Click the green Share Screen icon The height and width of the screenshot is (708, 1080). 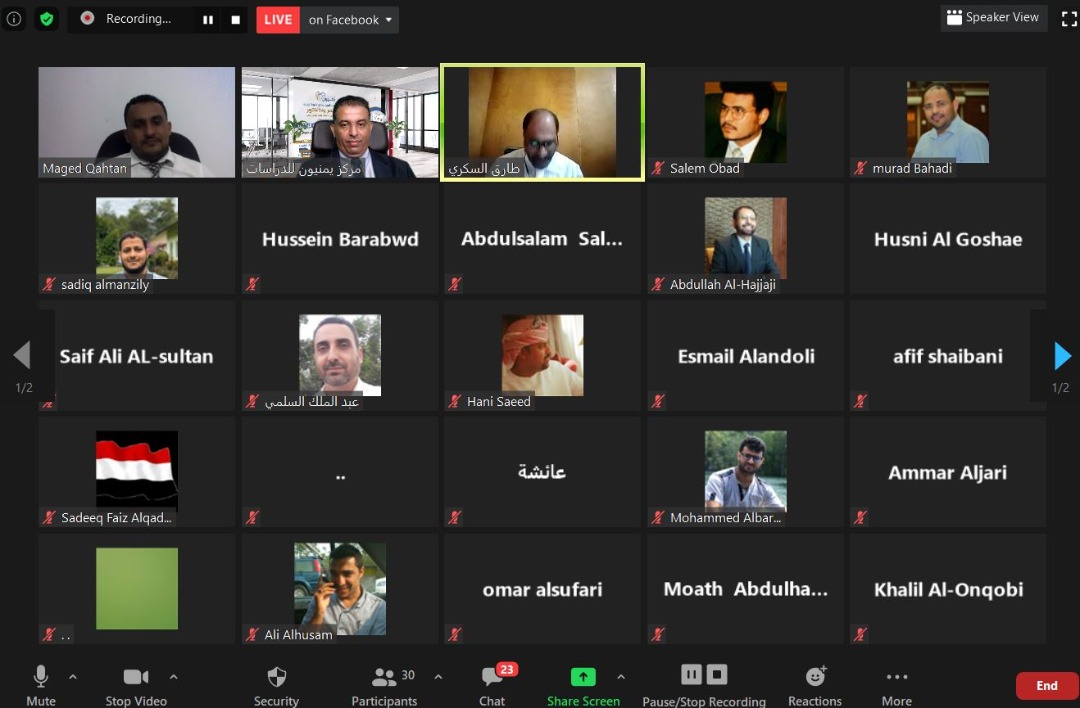tap(583, 677)
